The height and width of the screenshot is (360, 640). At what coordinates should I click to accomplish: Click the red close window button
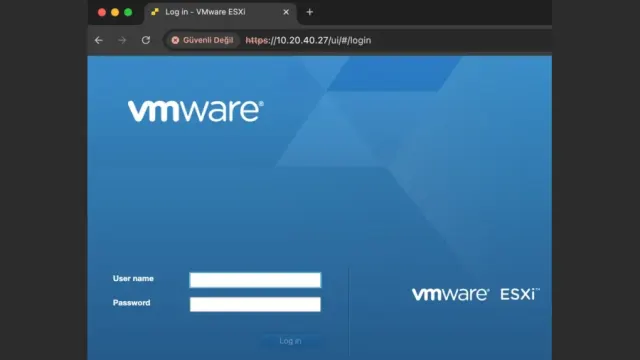click(x=102, y=12)
